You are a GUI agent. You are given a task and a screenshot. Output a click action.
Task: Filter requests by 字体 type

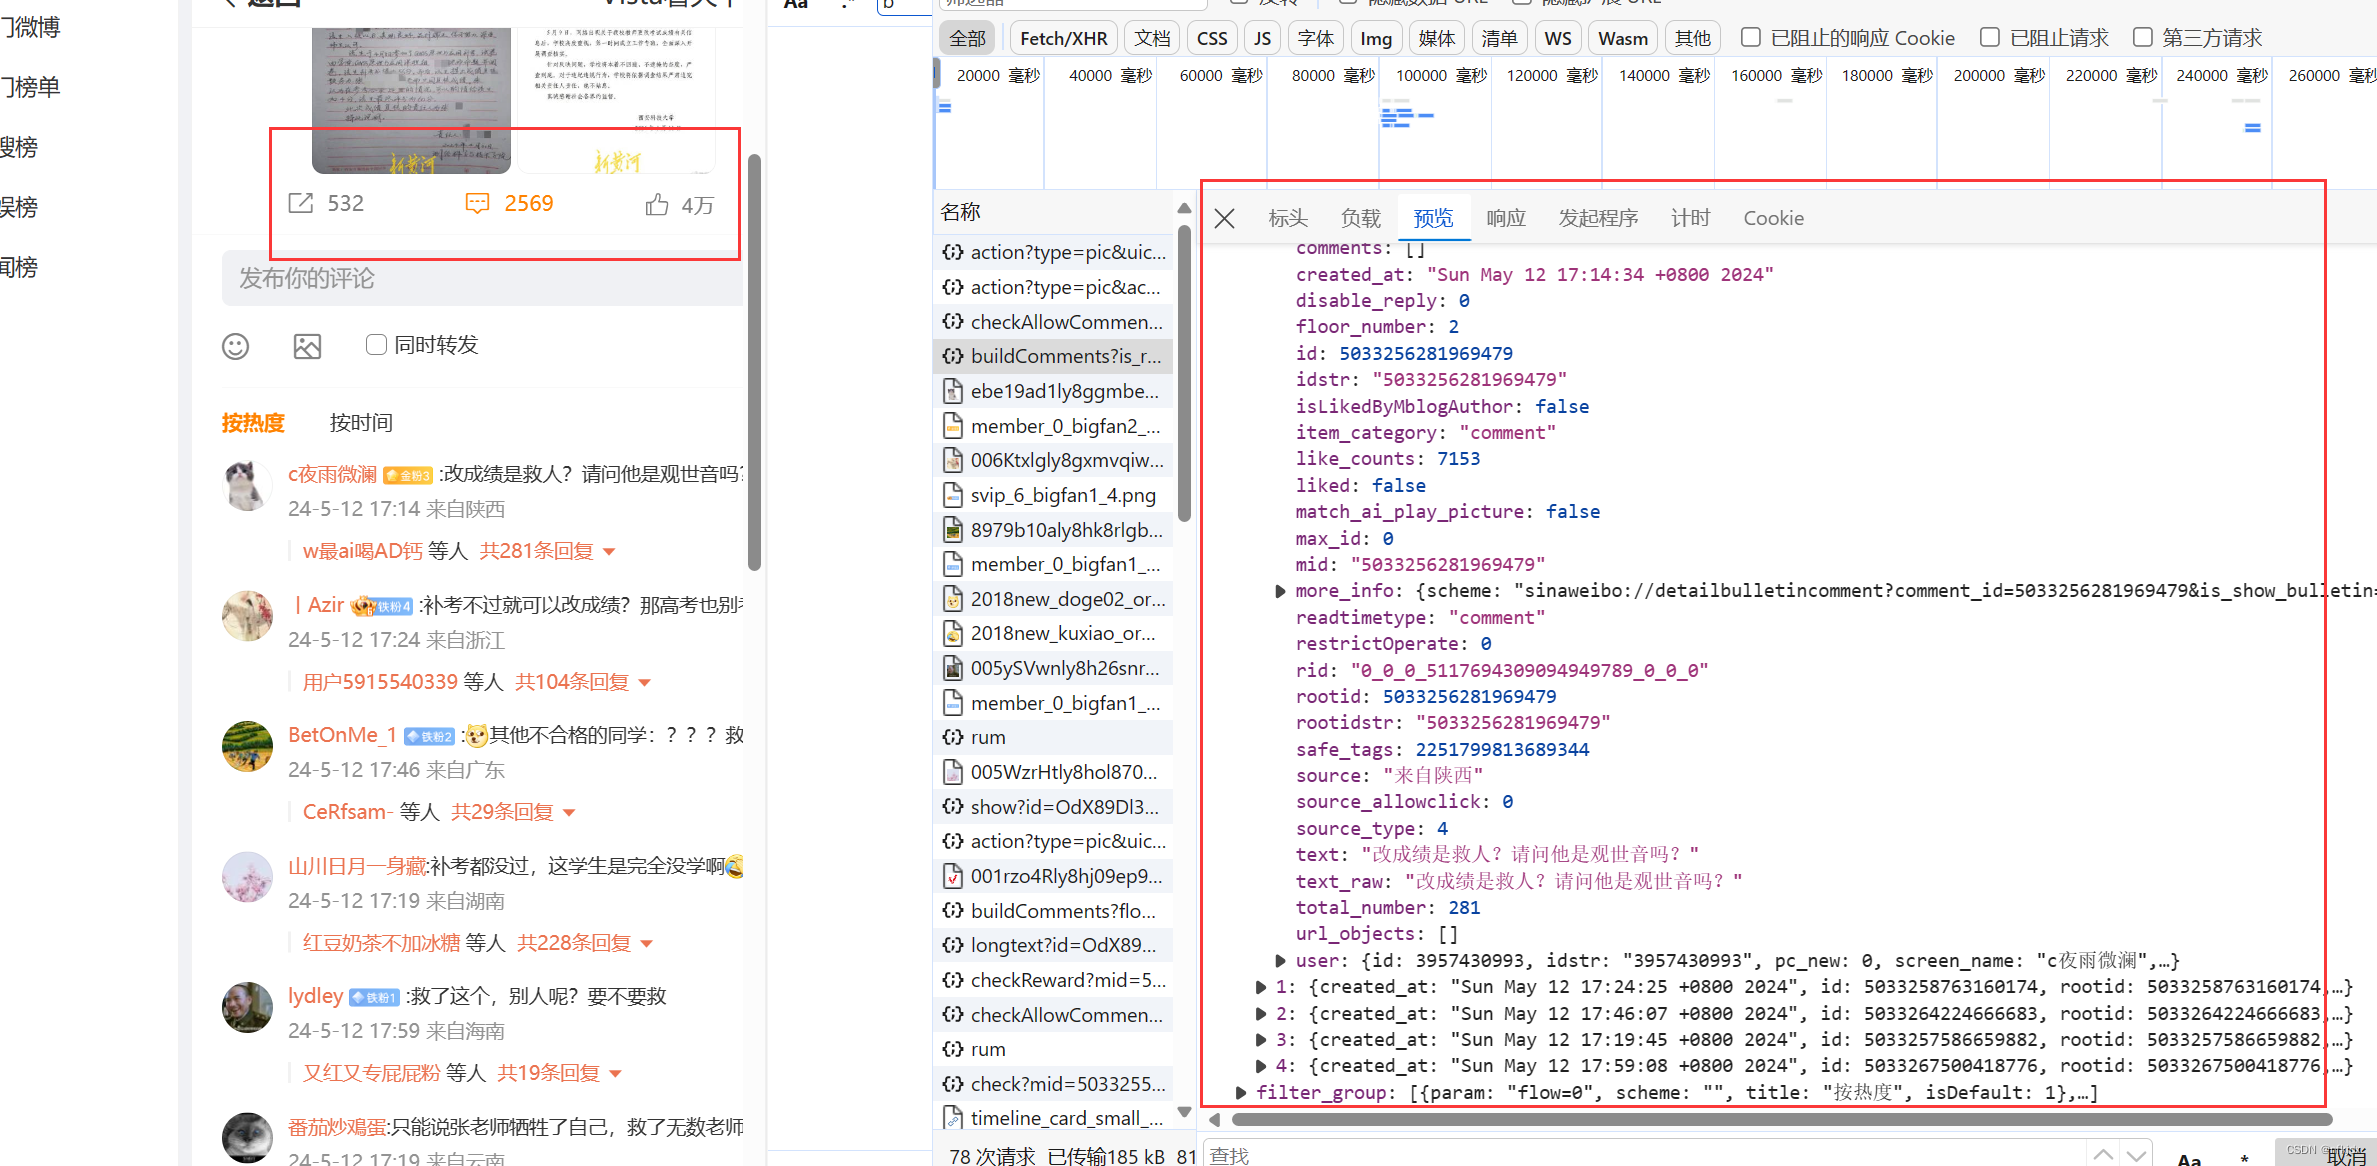click(x=1315, y=38)
